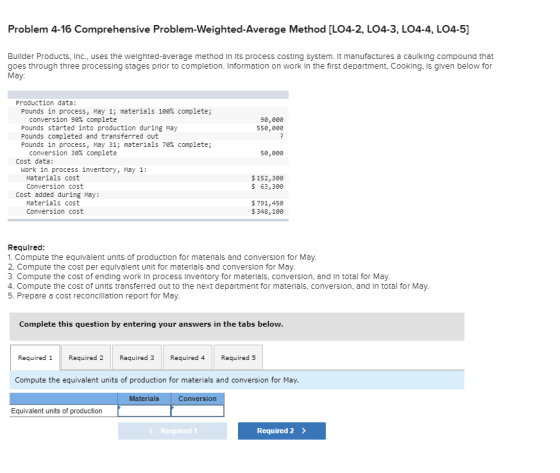This screenshot has width=560, height=473.
Task: Click the Equivalent units of production row label
Action: [x=56, y=411]
